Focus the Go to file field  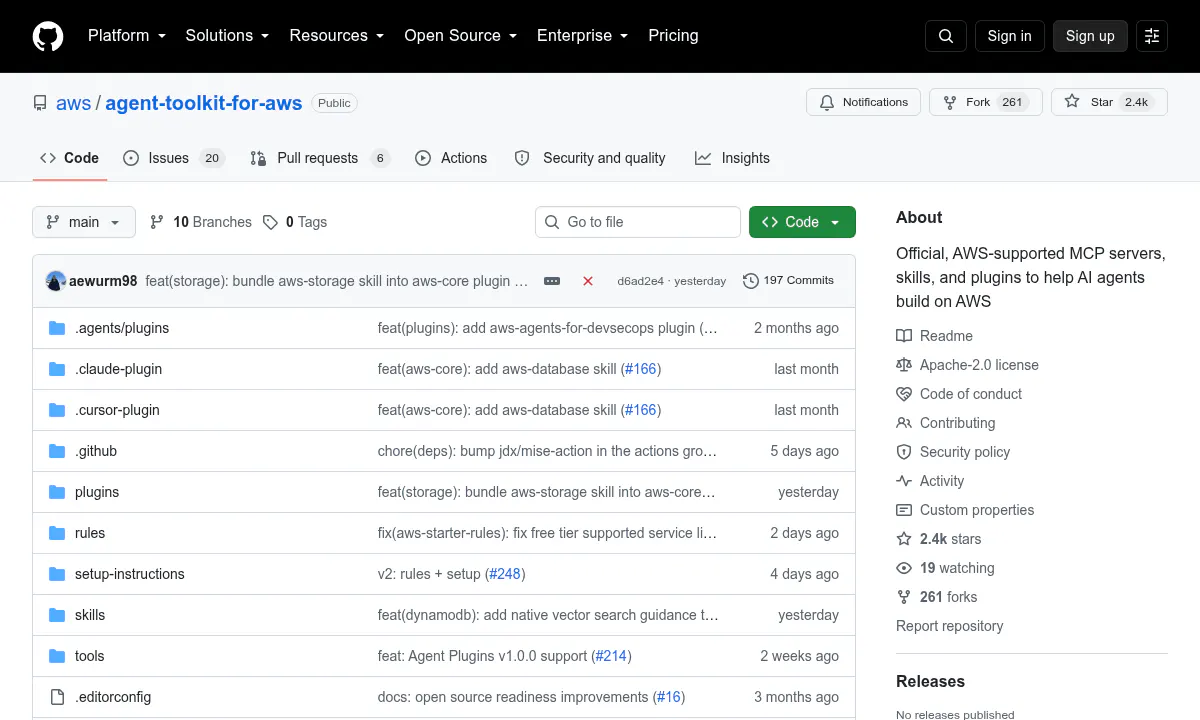pyautogui.click(x=638, y=222)
